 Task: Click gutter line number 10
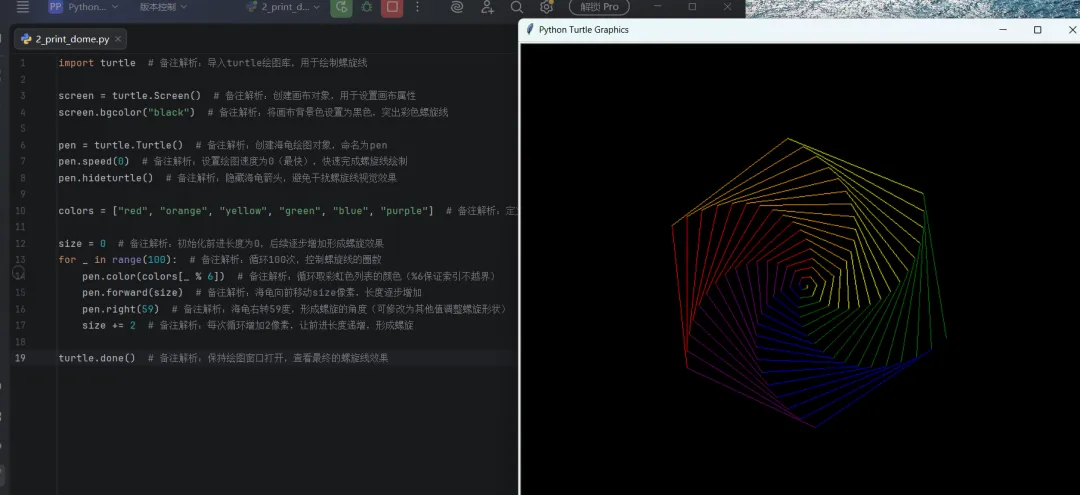coord(20,211)
